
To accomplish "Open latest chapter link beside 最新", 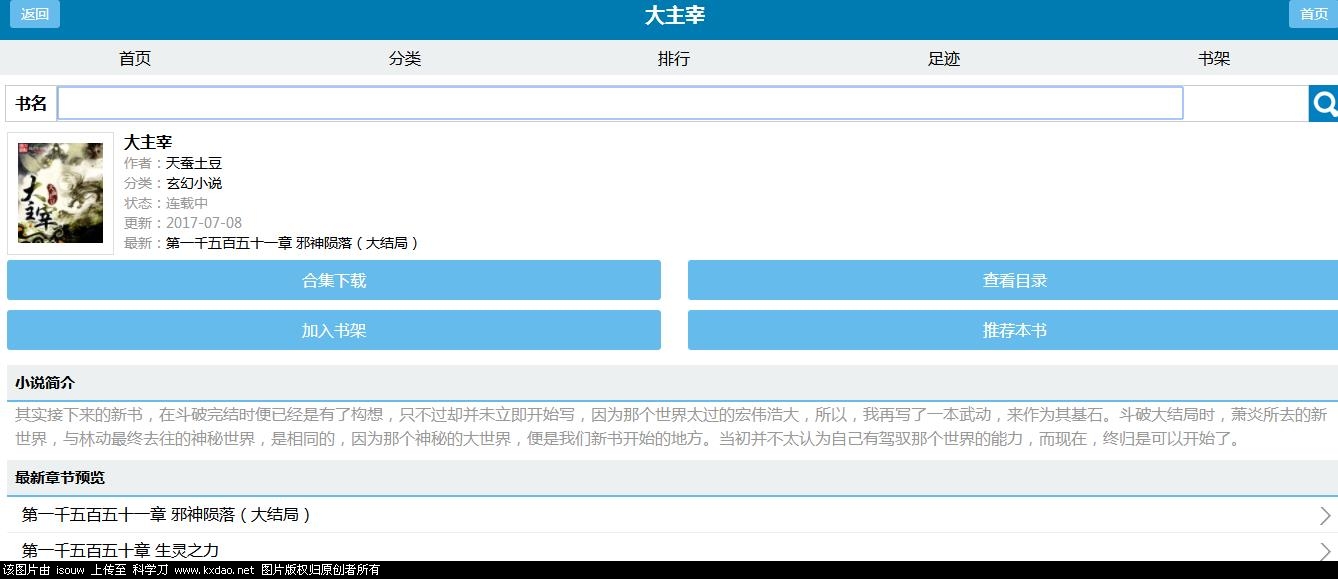I will 292,243.
